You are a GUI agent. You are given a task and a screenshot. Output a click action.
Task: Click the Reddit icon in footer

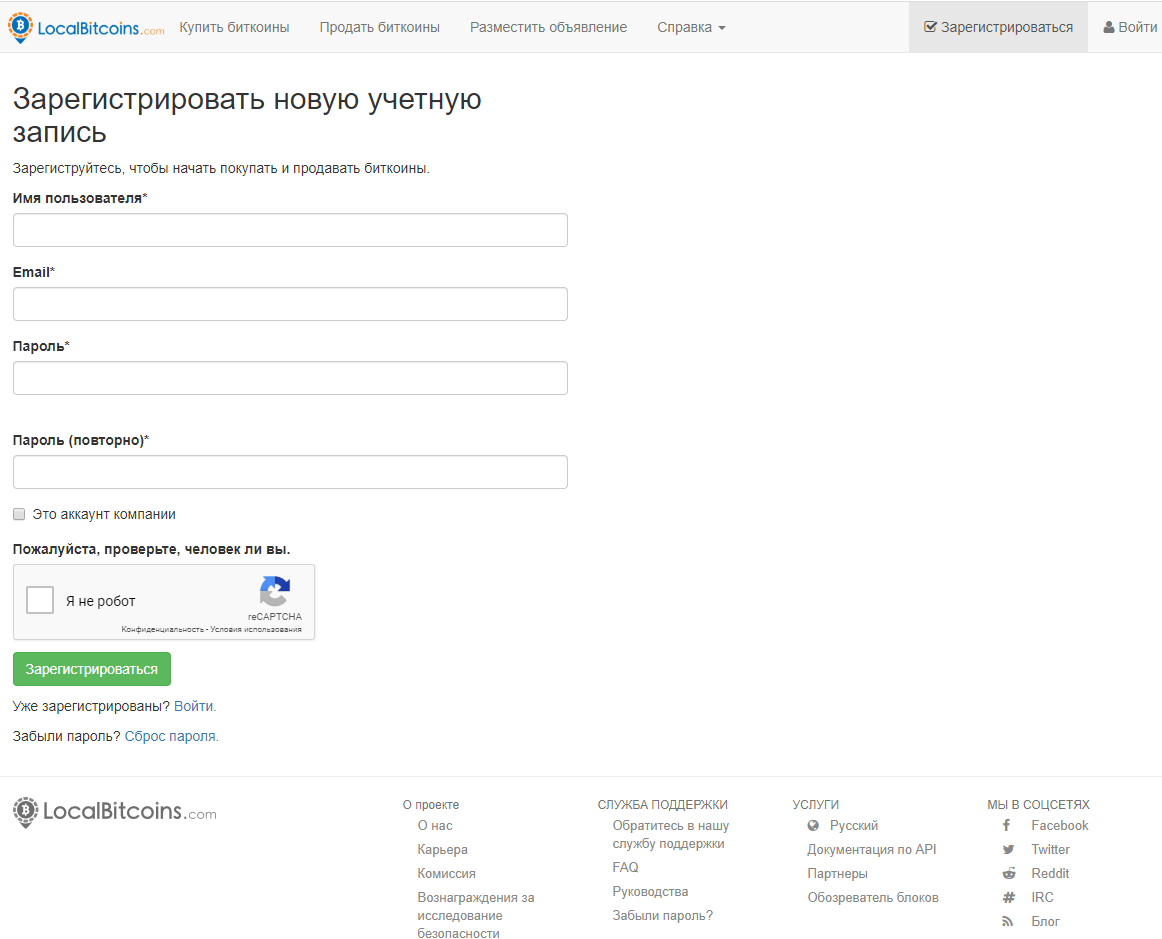[x=1008, y=873]
